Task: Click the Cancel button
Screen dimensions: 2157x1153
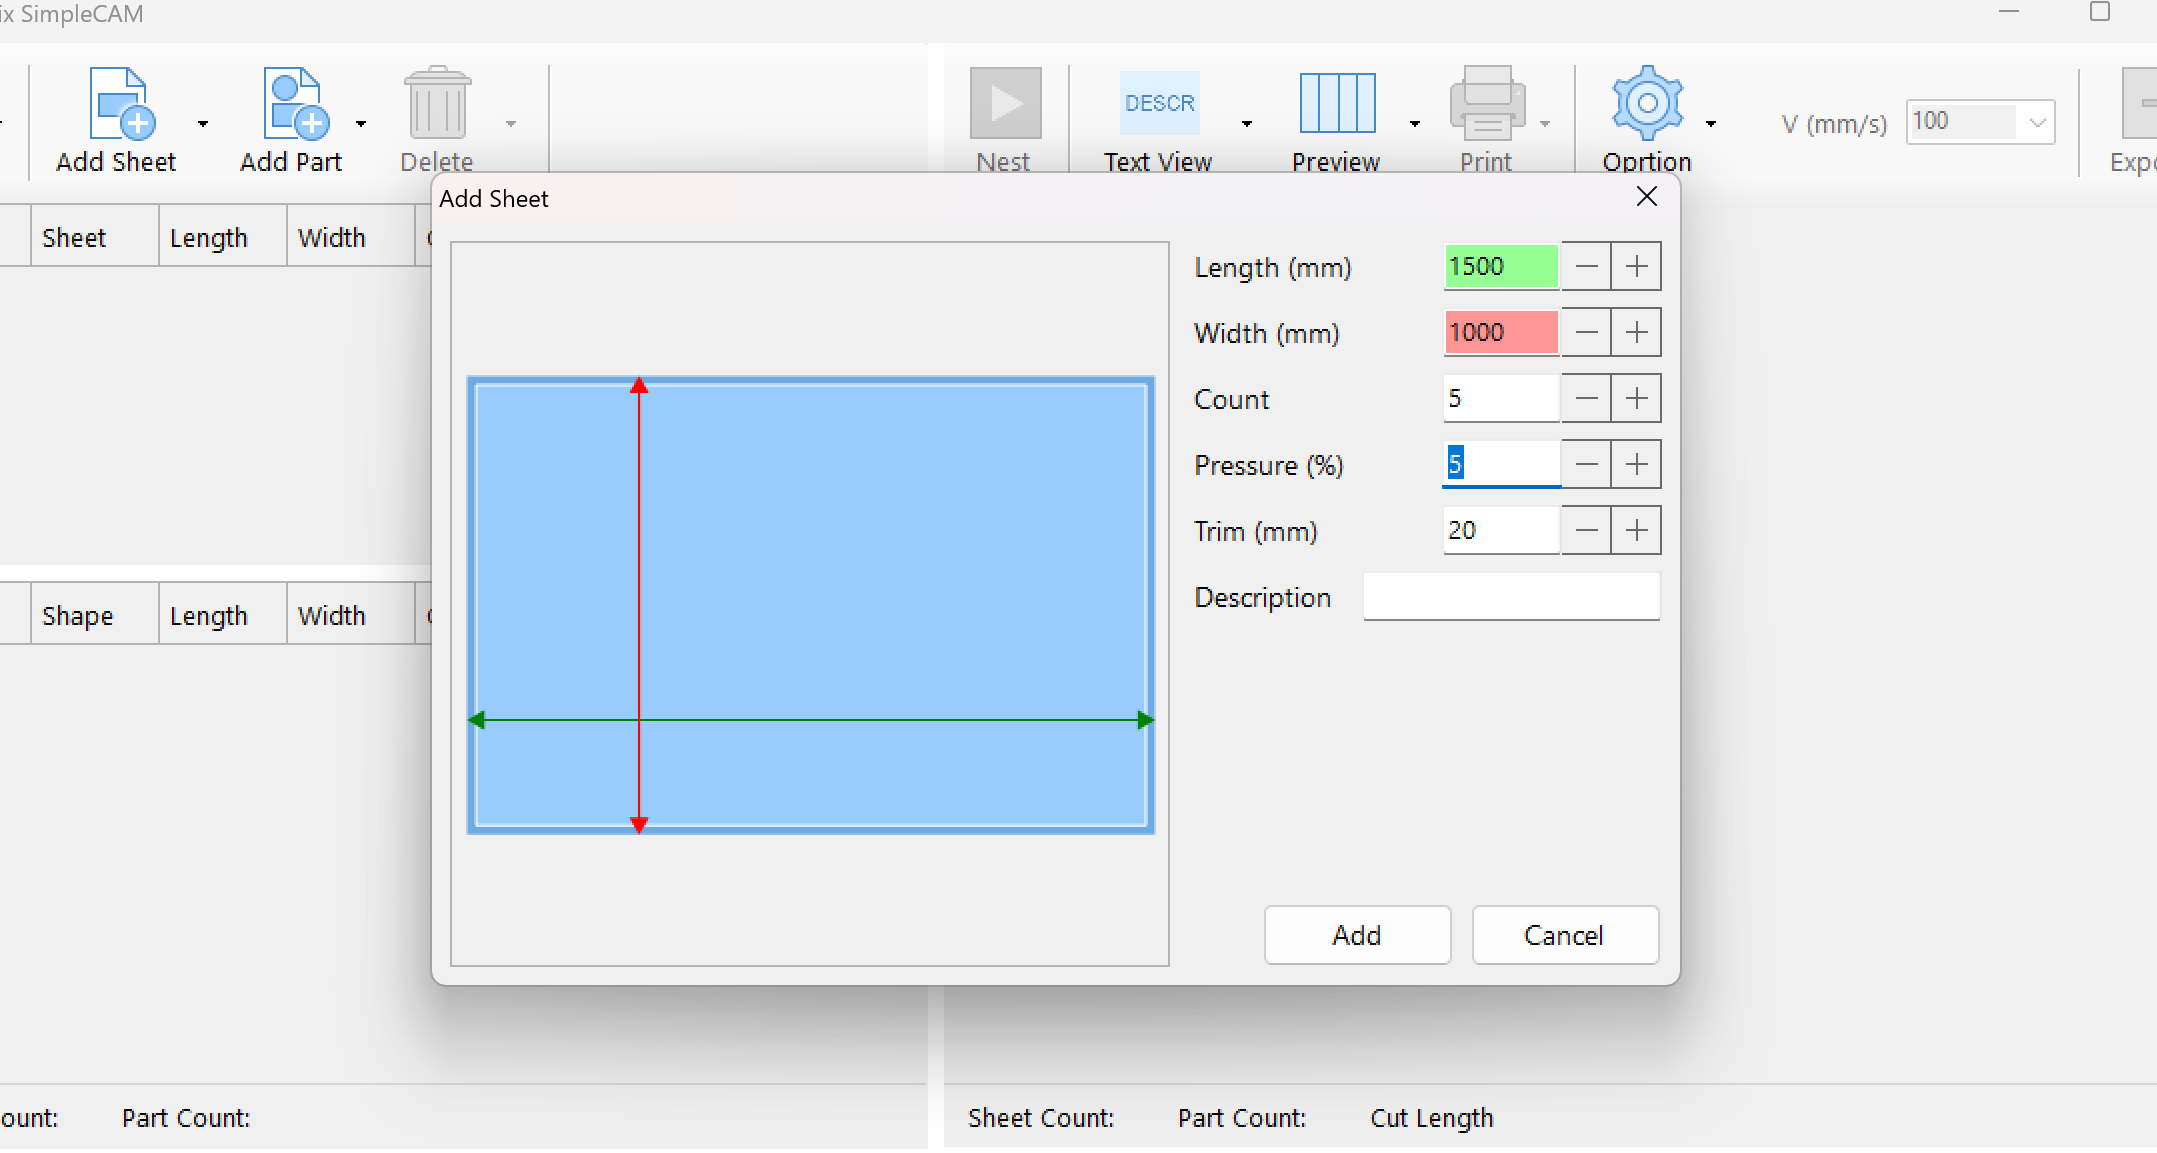Action: (x=1564, y=935)
